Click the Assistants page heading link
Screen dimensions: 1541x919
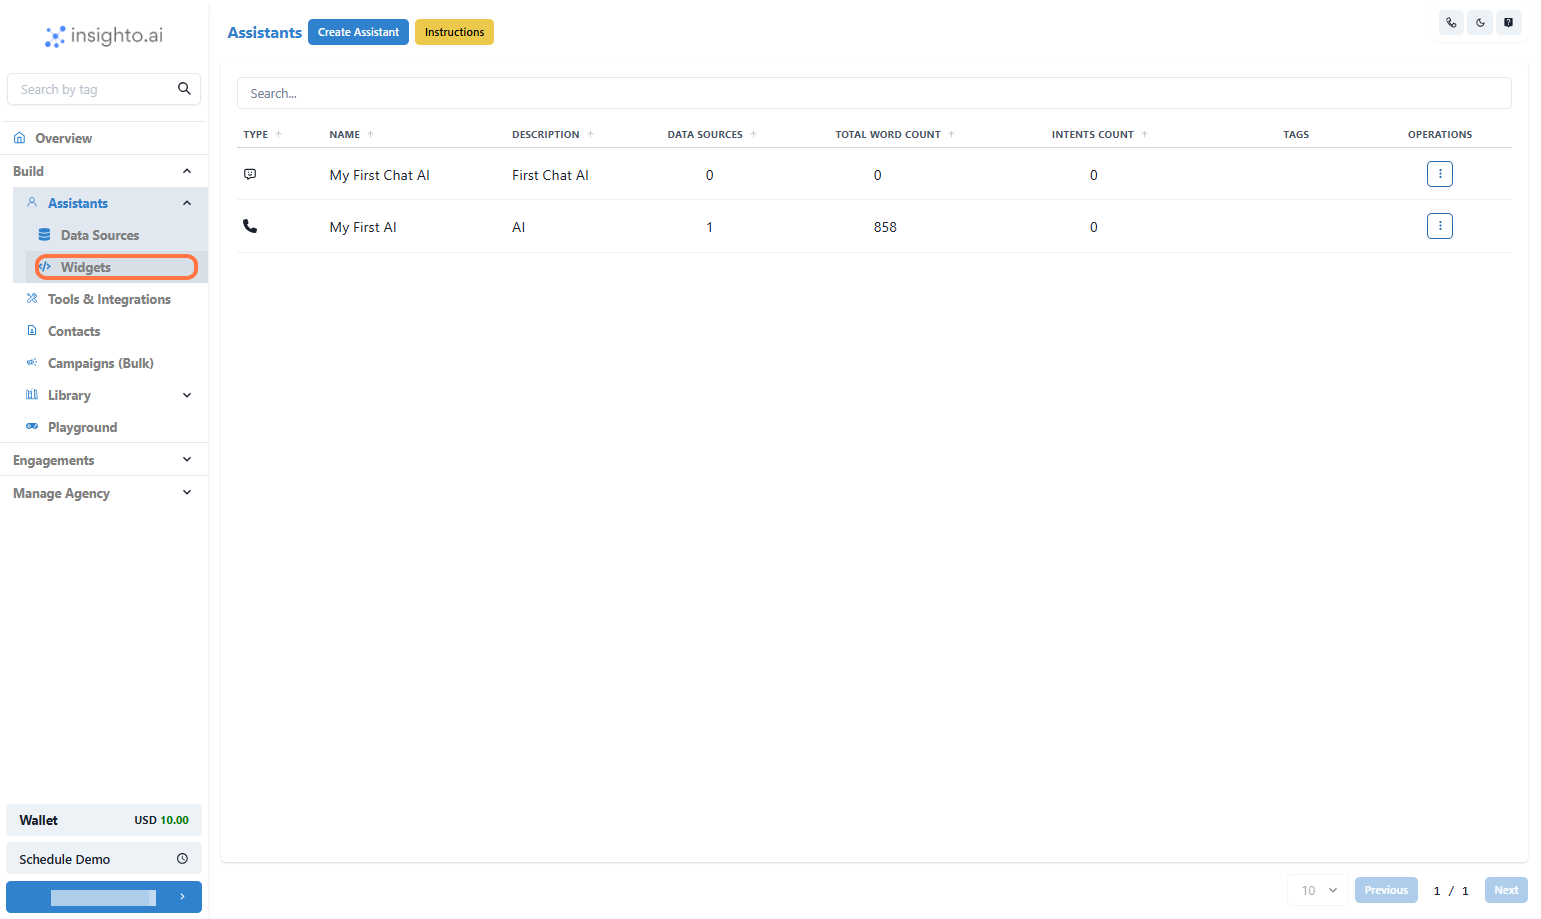[264, 32]
